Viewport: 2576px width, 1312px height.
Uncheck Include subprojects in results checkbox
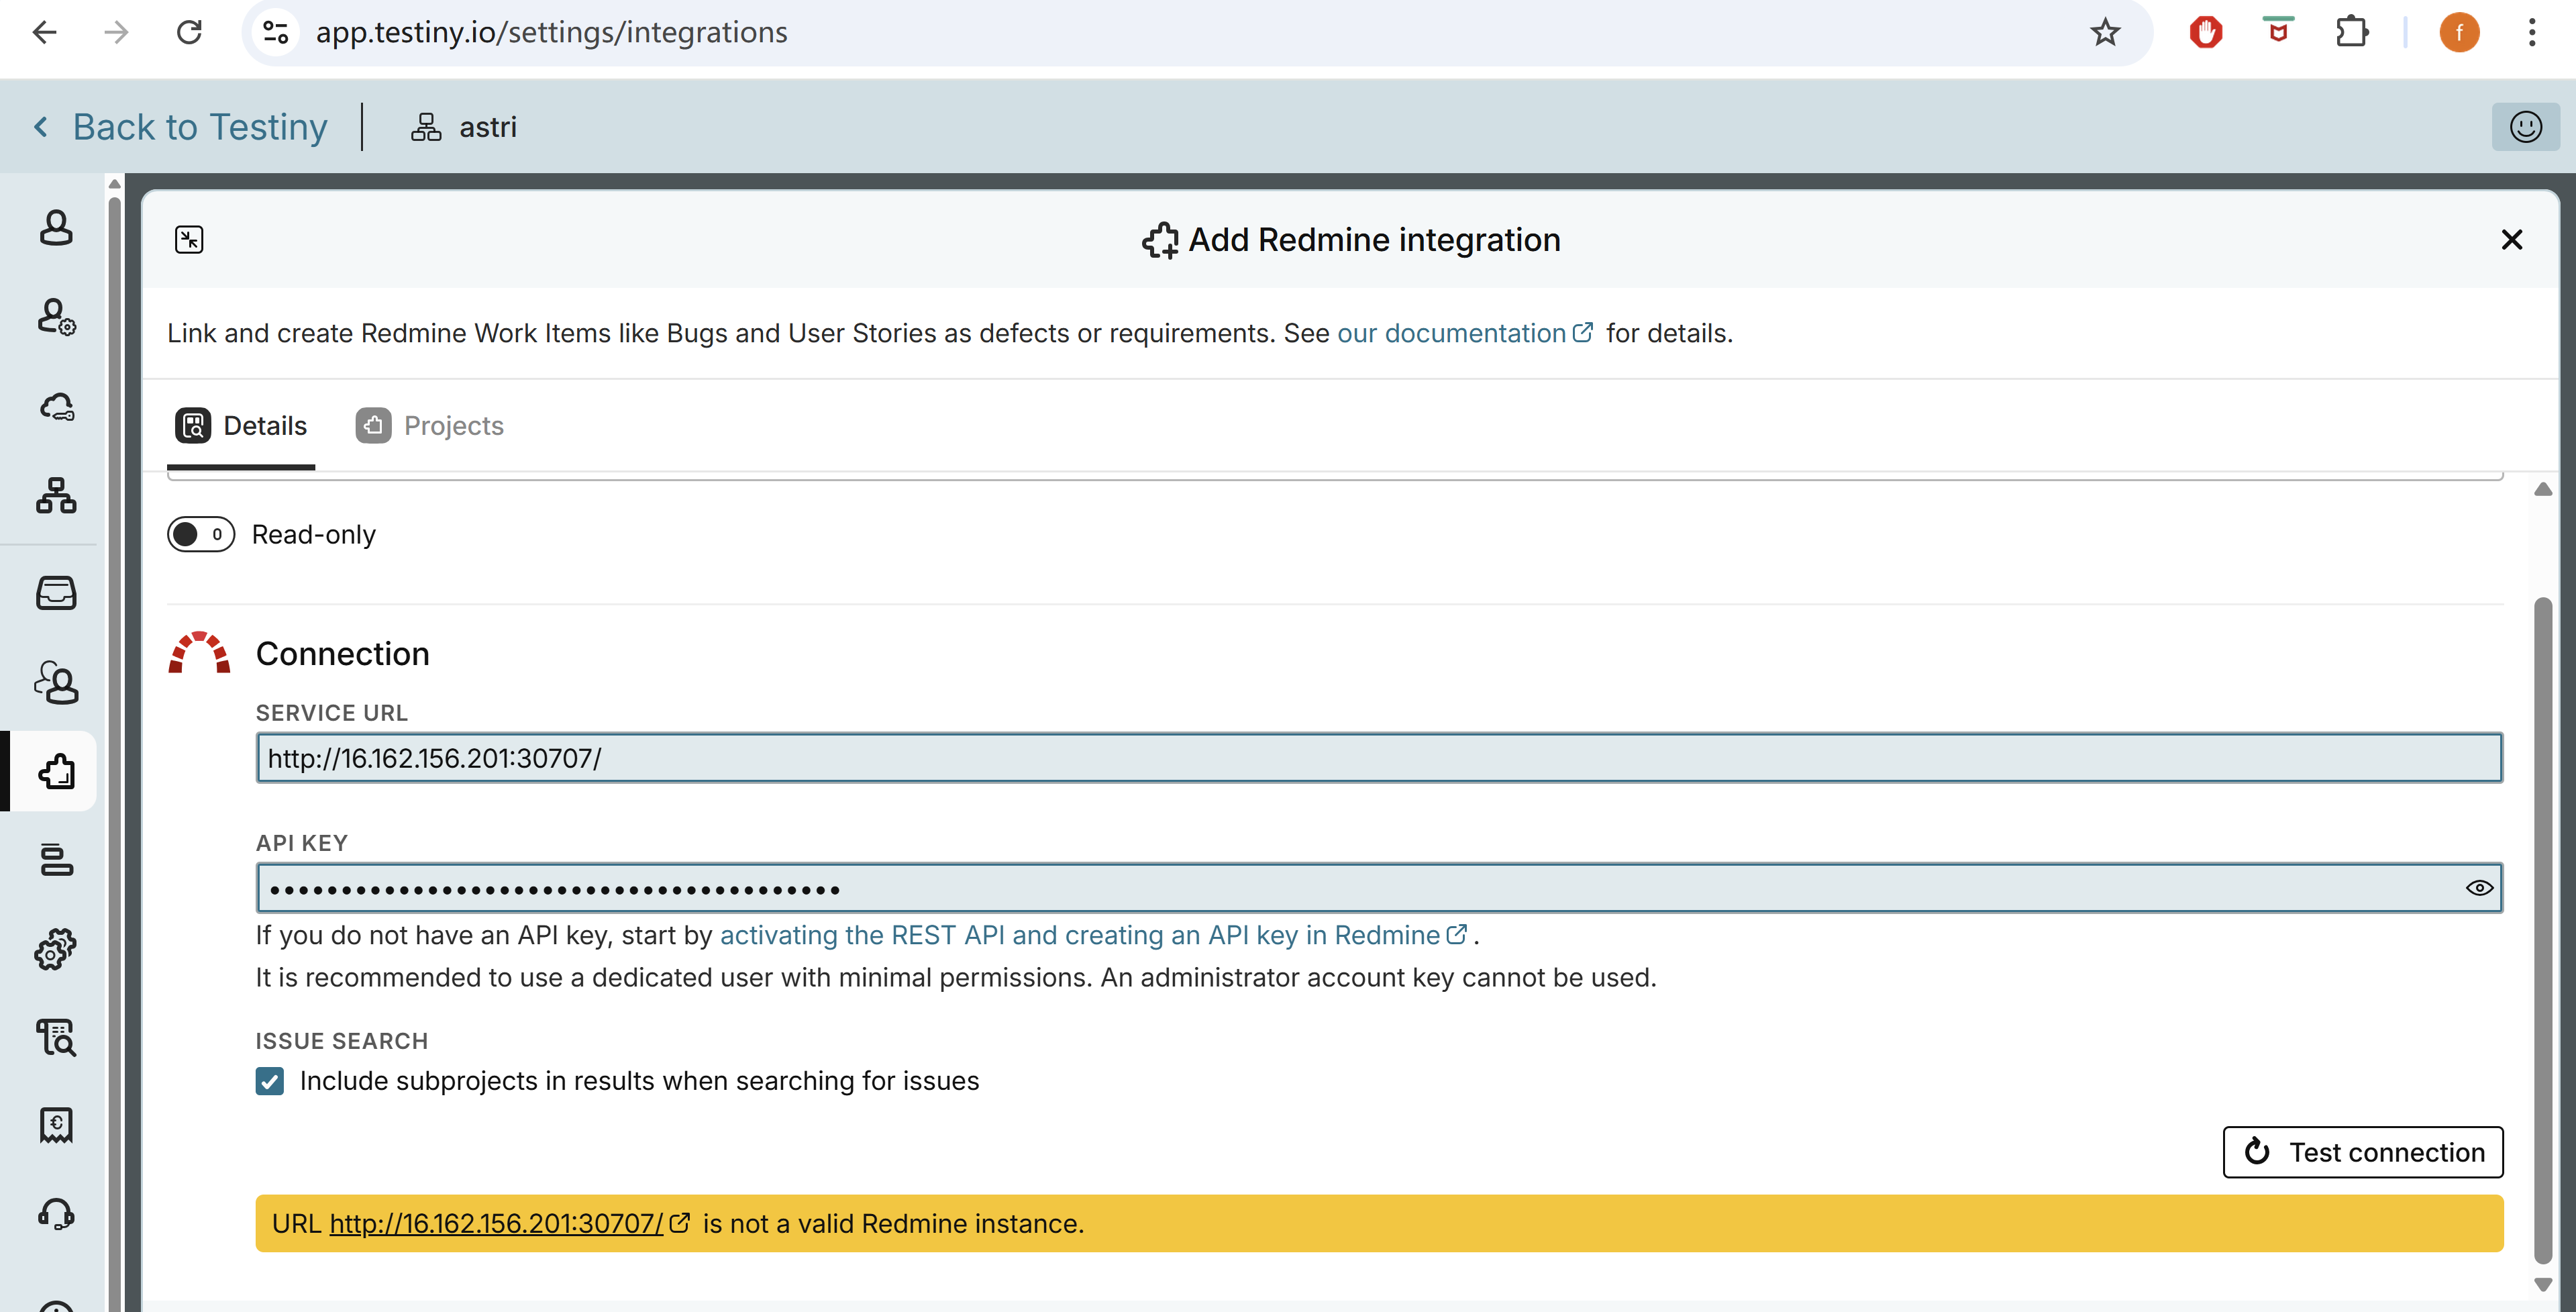(x=270, y=1081)
